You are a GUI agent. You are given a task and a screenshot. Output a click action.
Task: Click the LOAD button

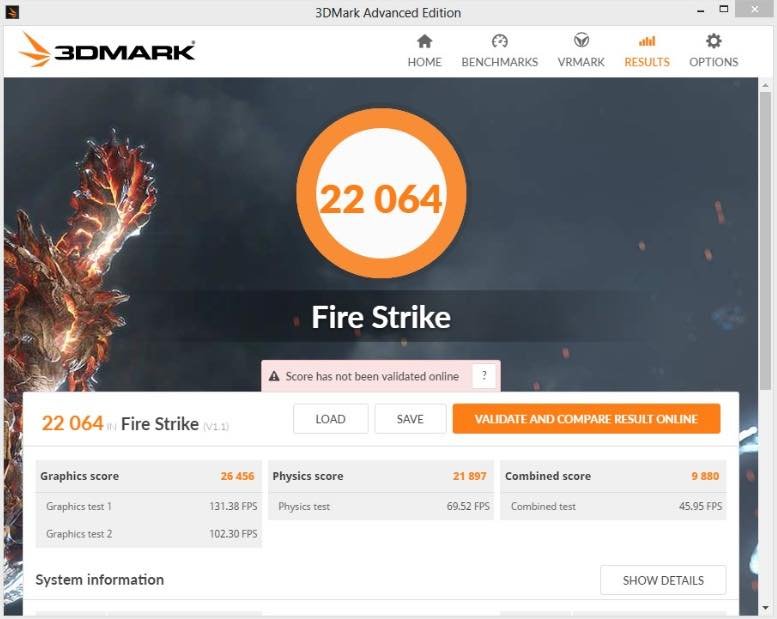(331, 419)
